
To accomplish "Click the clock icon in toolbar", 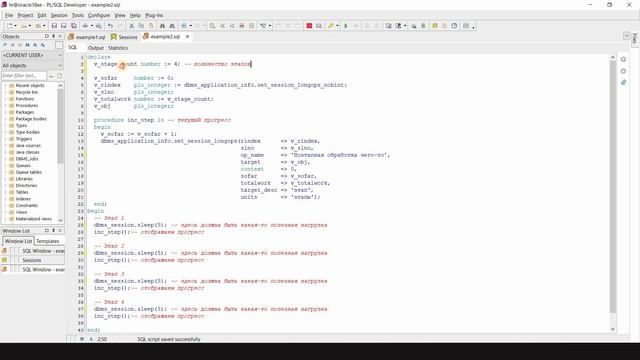I will [454, 26].
